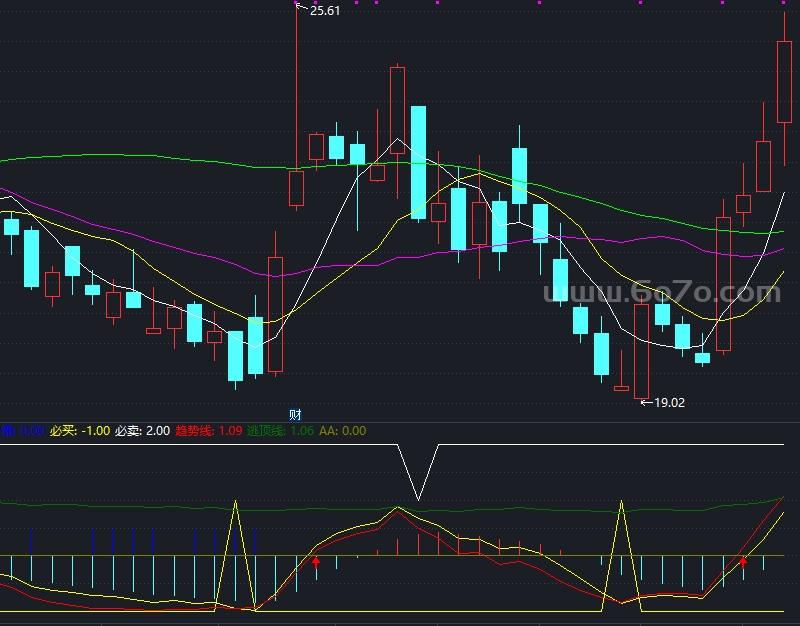Click the 必买: -1.00 indicator value

[80, 431]
